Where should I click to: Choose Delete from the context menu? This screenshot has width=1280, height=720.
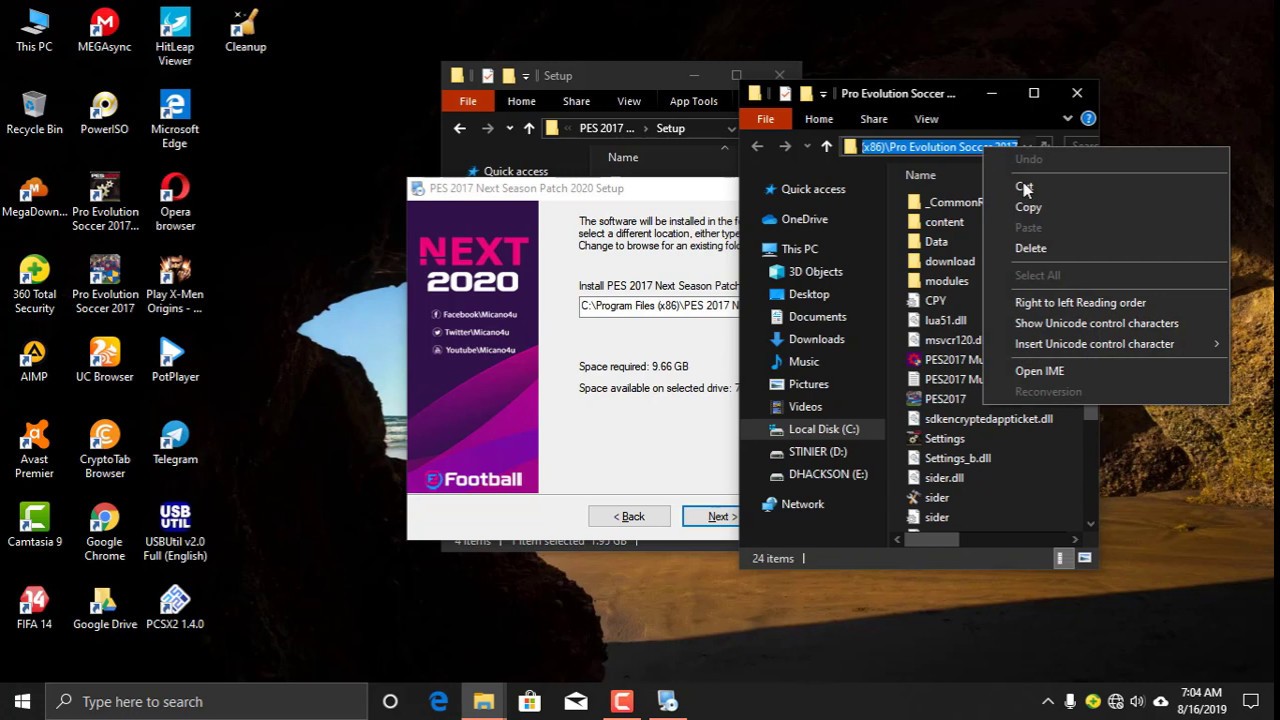coord(1106,248)
